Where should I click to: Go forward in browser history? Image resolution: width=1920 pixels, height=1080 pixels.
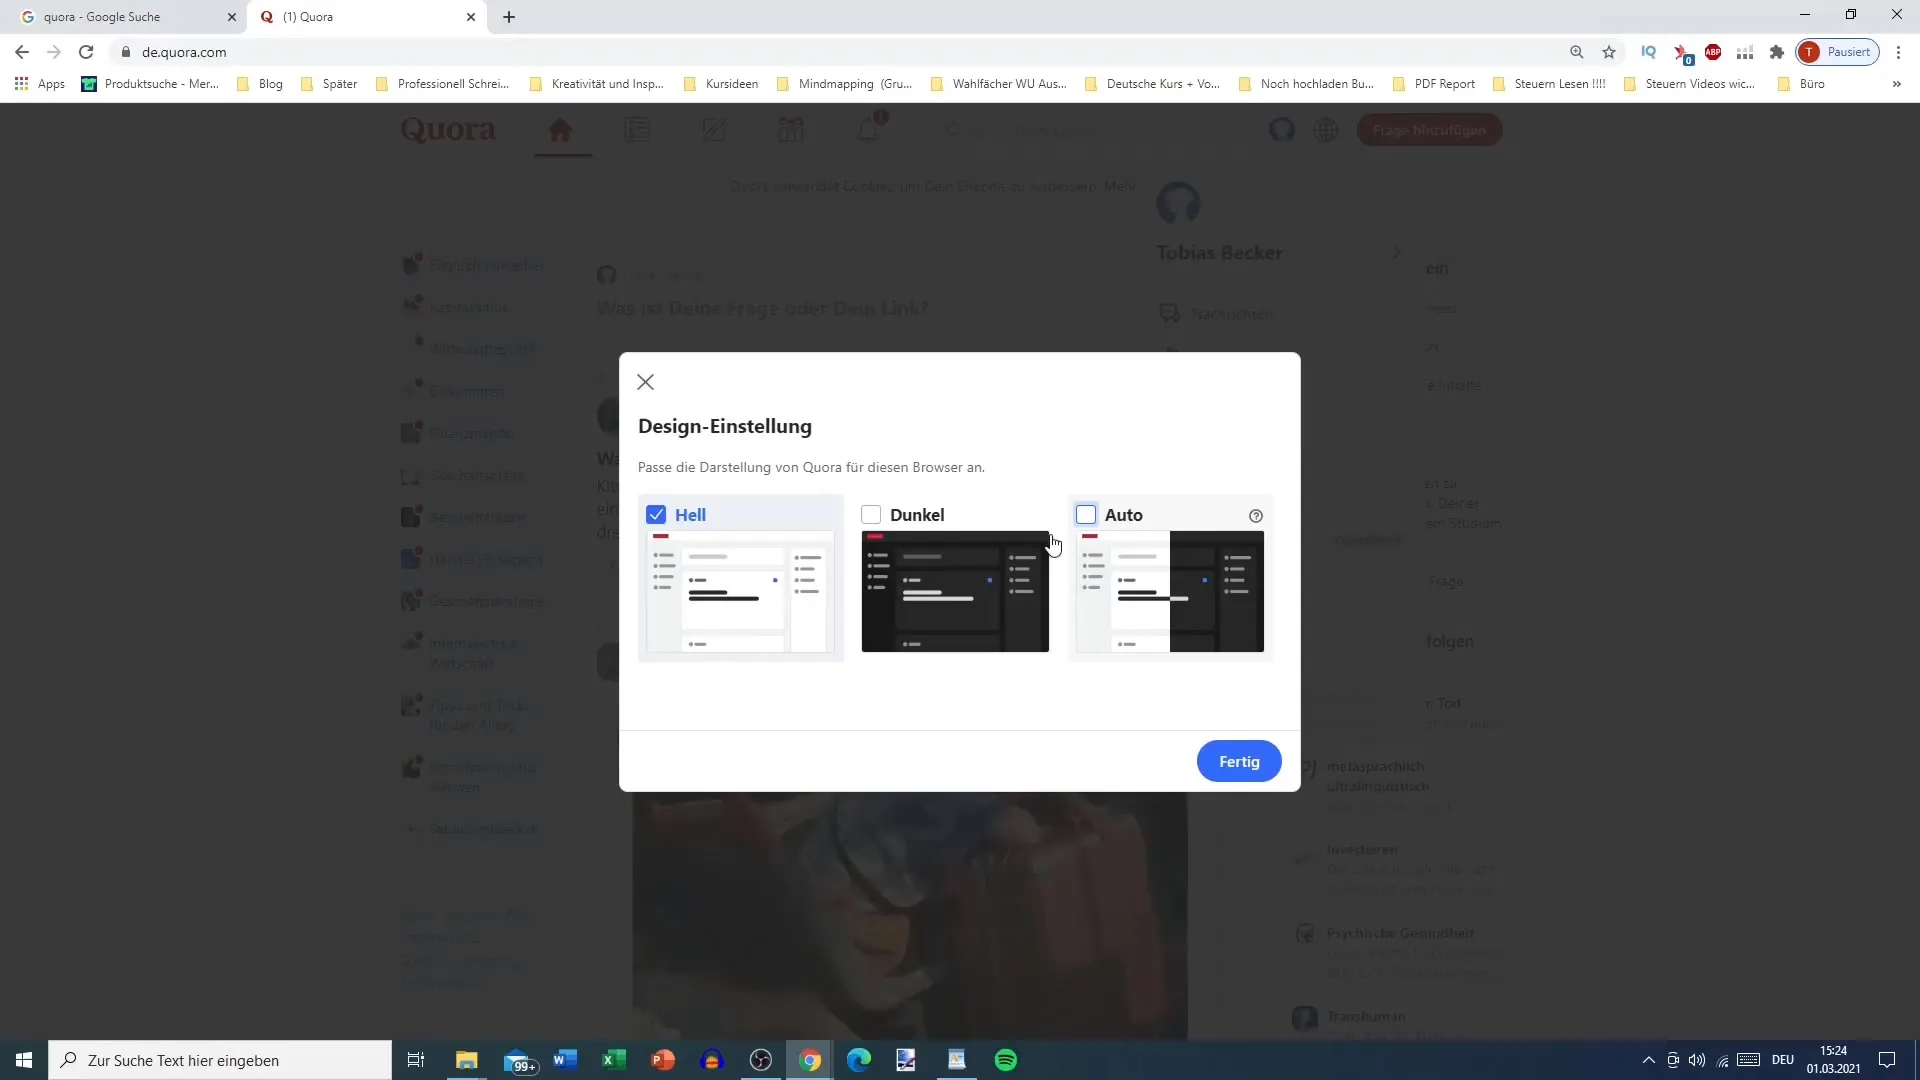[x=54, y=52]
